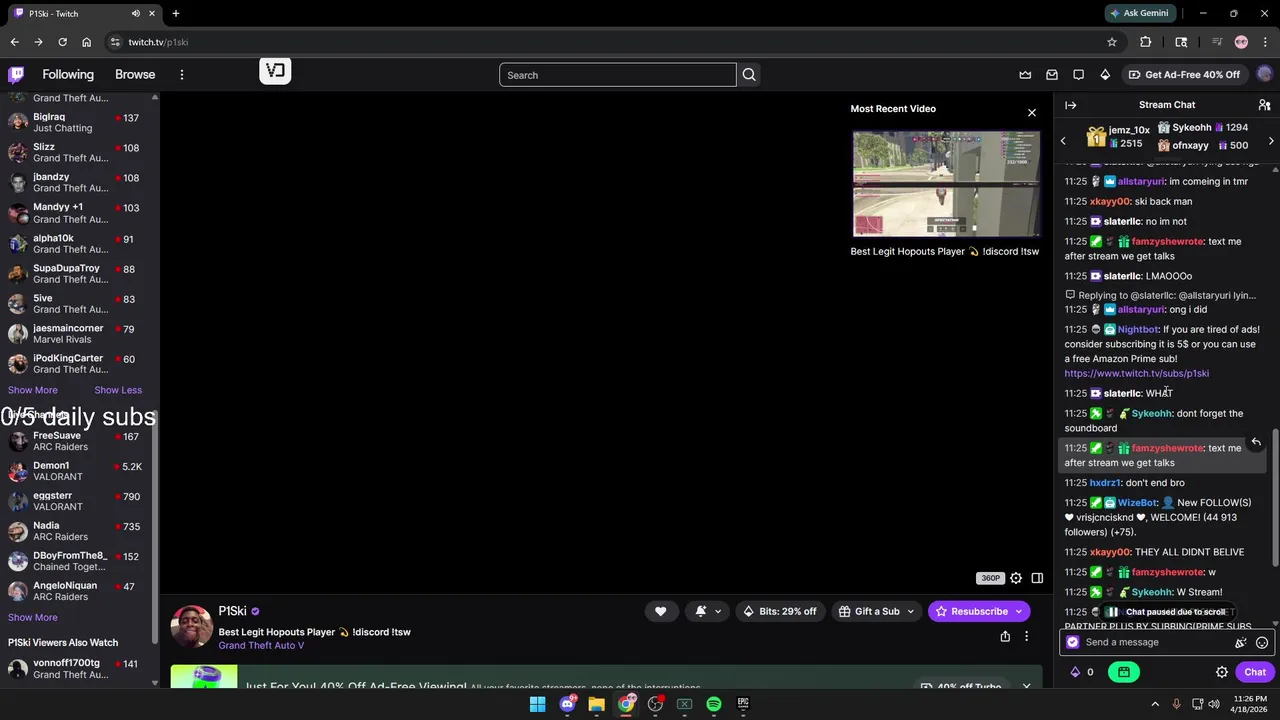1280x720 pixels.
Task: Focus the Twitch search field
Action: click(x=618, y=75)
